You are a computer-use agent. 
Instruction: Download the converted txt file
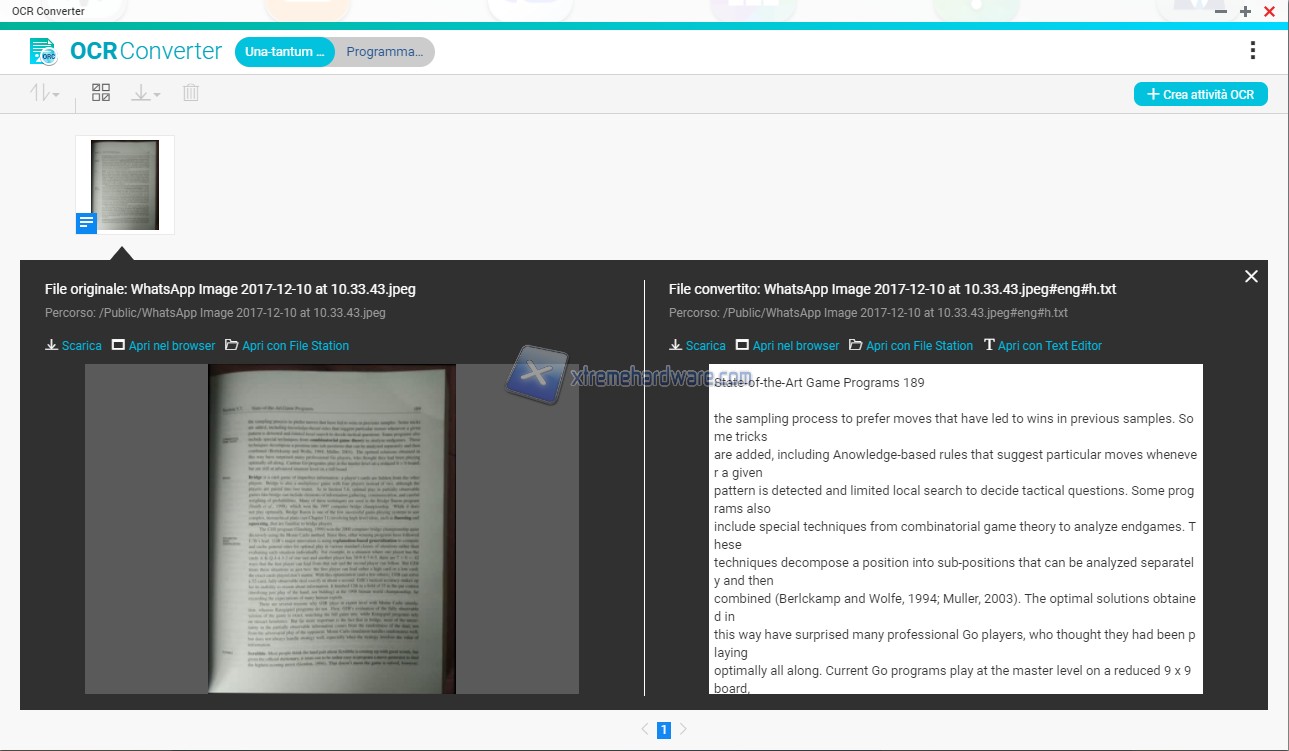tap(698, 345)
